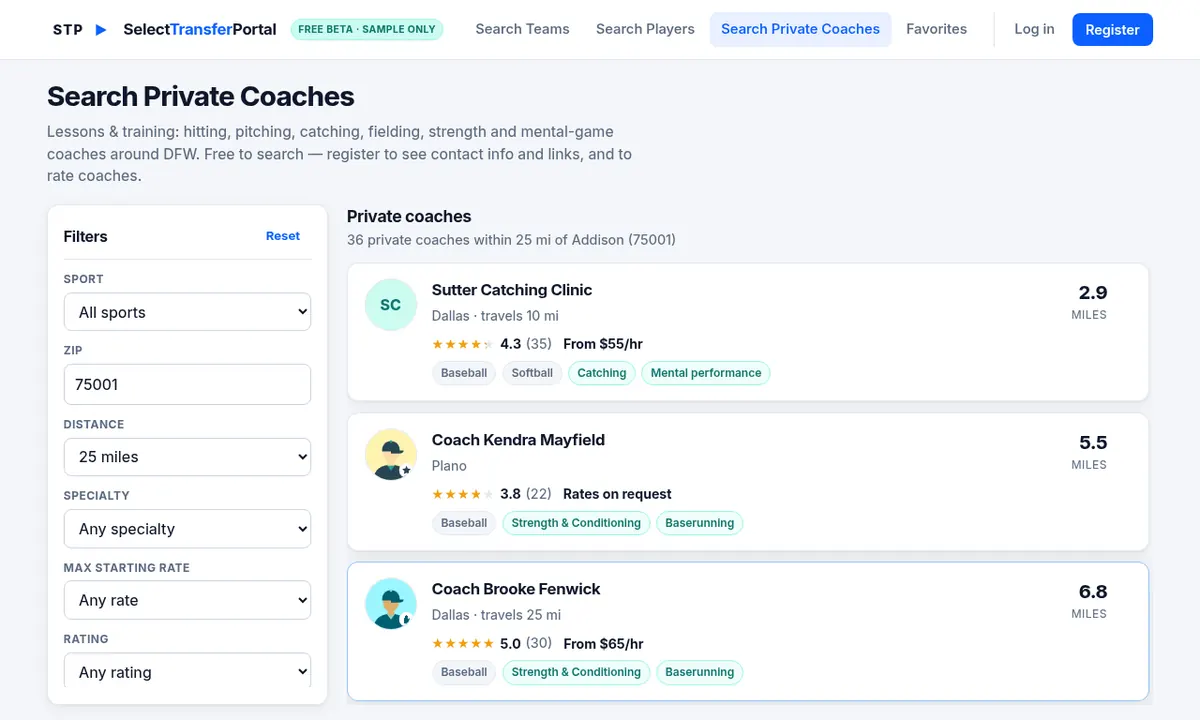The width and height of the screenshot is (1200, 720).
Task: Click 'Dallas · travels 10 mi' text
Action: 495,316
